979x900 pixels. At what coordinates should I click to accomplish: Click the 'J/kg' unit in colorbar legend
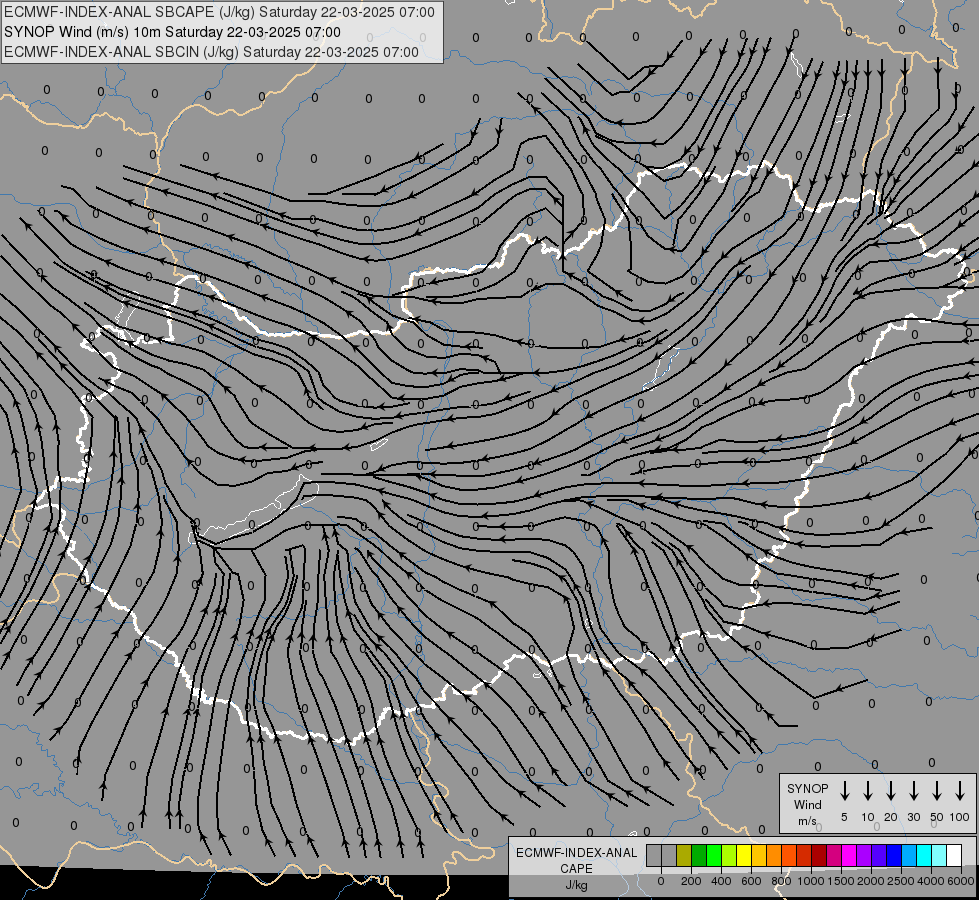576,885
